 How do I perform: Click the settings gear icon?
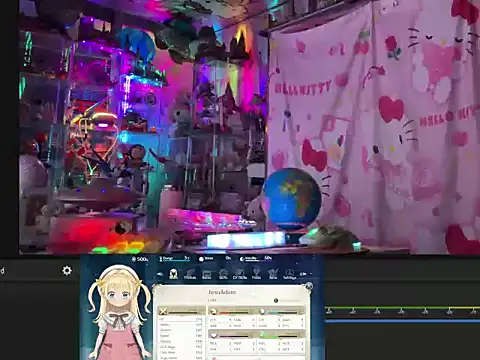coord(67,270)
